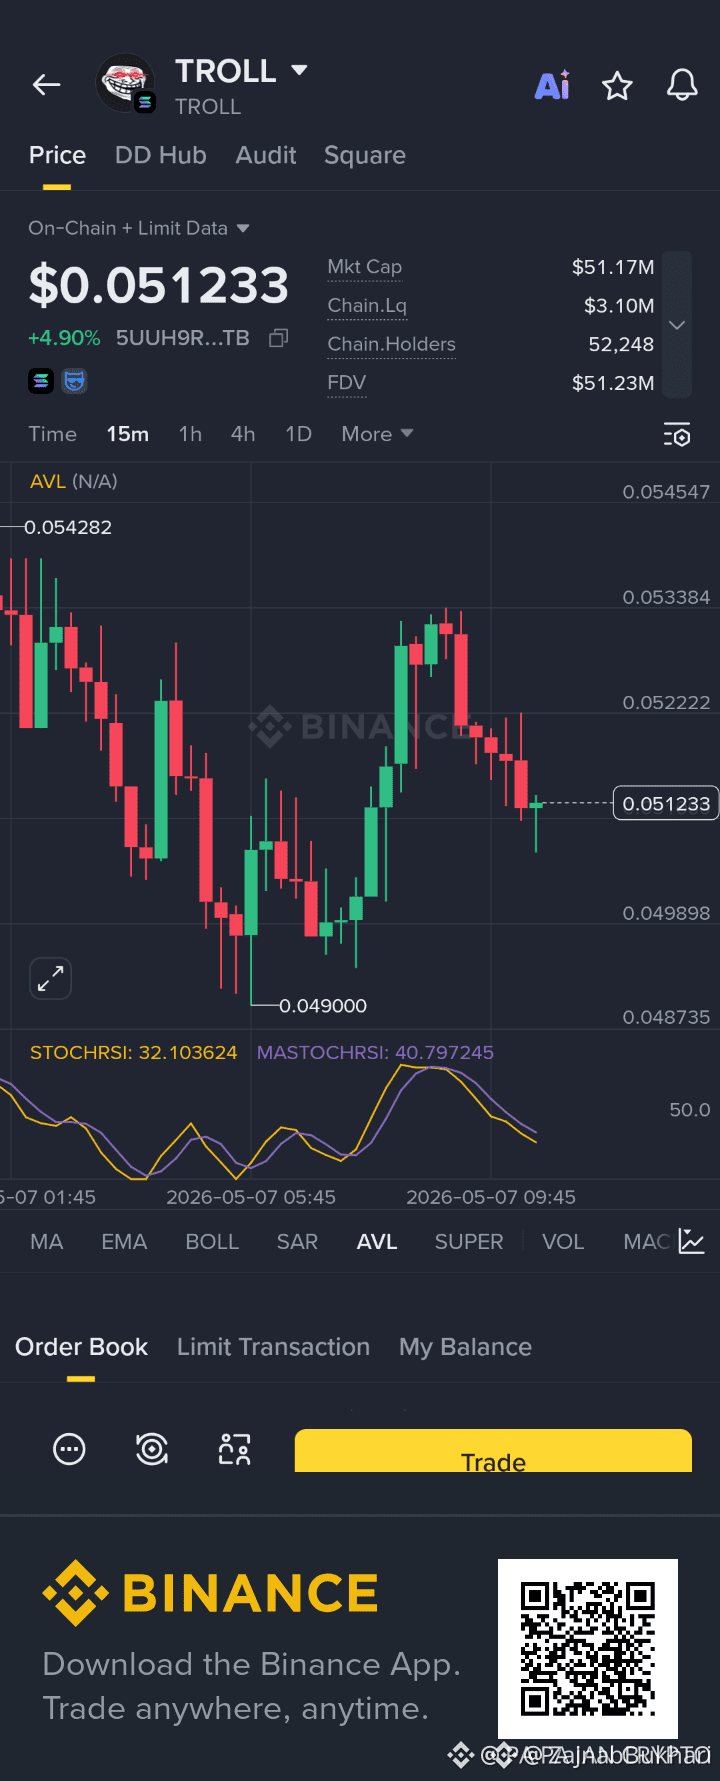Enable the EMA indicator

pos(124,1241)
